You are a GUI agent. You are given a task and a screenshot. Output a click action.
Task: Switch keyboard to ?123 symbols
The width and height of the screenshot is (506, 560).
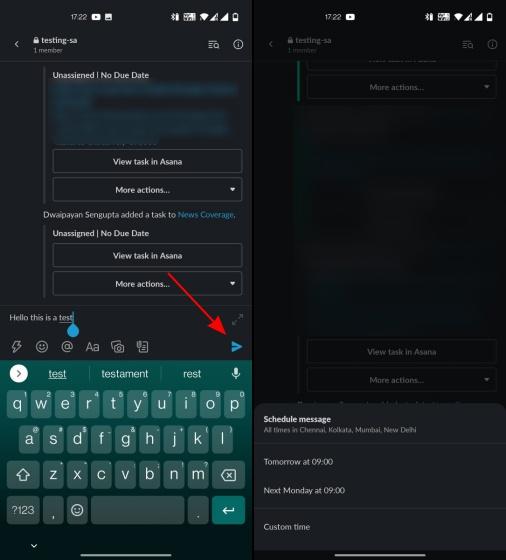tap(23, 510)
